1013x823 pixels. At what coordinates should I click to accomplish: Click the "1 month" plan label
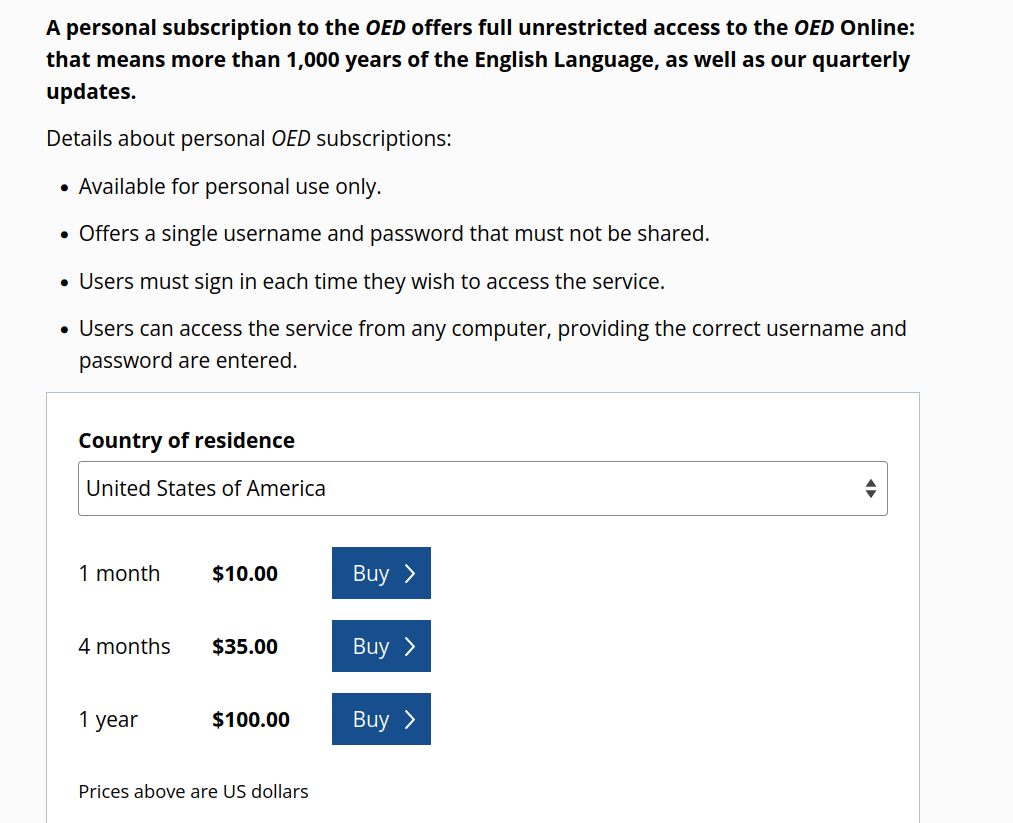[119, 574]
